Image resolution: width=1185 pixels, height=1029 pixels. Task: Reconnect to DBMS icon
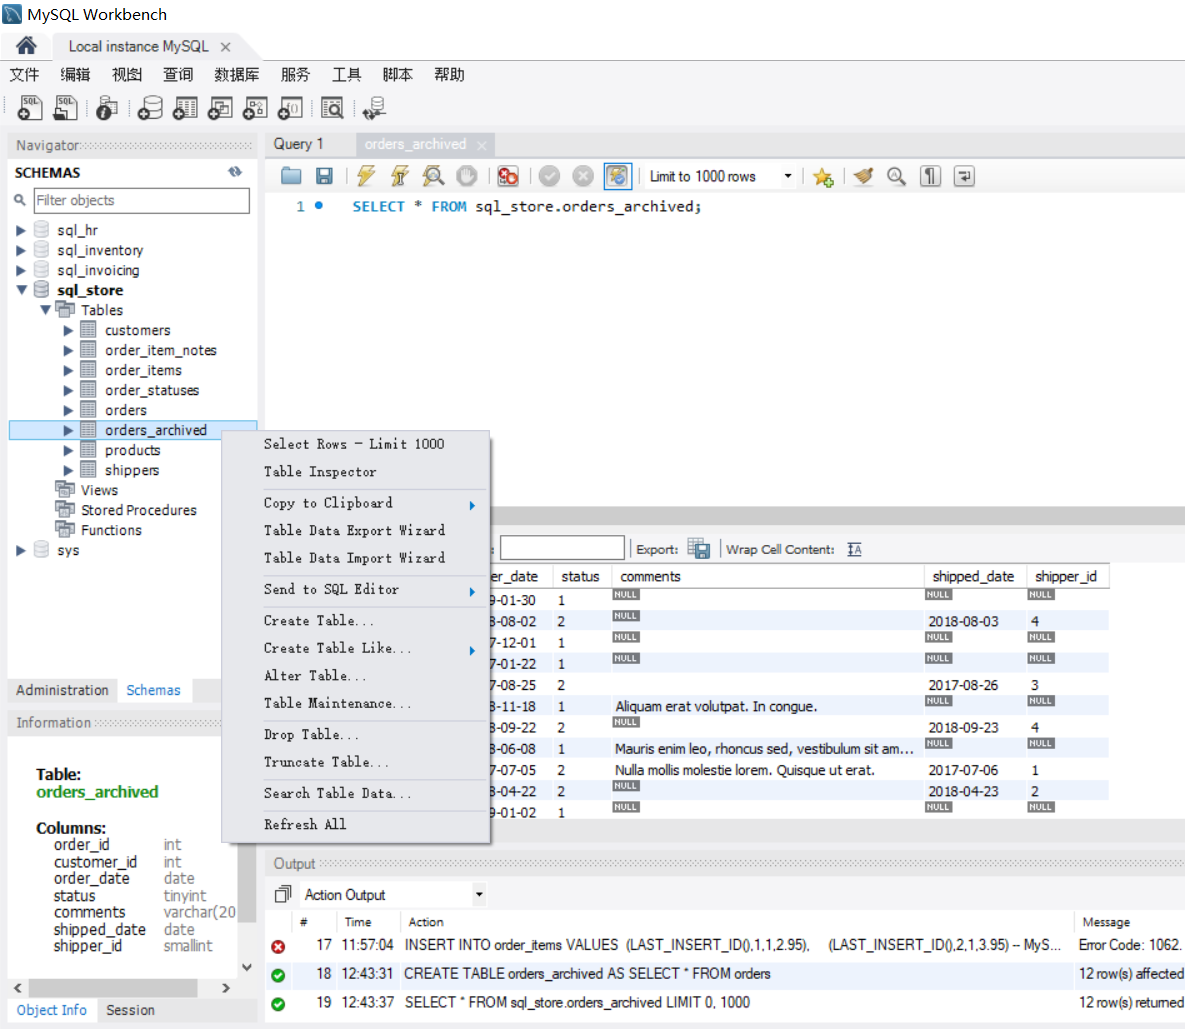[374, 108]
